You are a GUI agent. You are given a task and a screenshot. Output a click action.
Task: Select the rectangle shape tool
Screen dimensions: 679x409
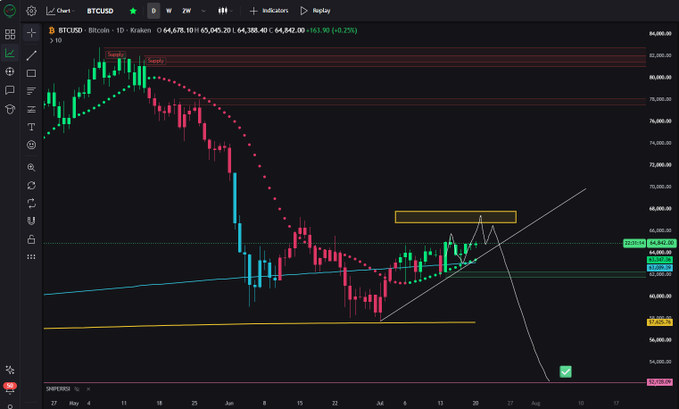31,74
